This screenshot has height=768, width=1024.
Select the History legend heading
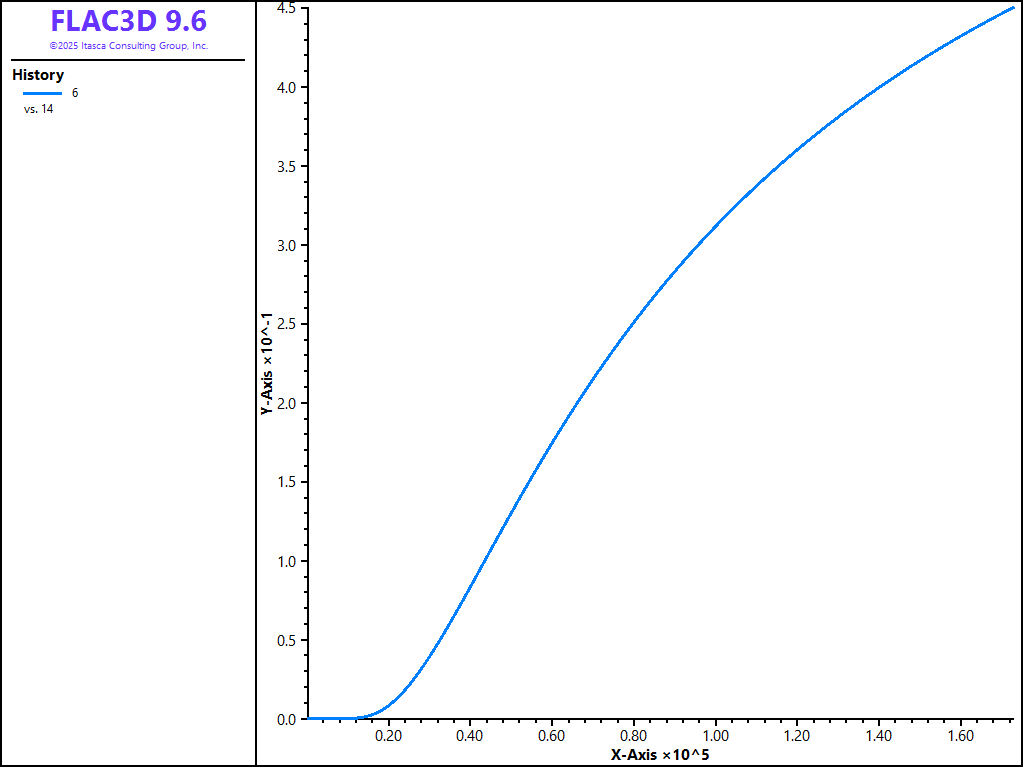coord(38,75)
